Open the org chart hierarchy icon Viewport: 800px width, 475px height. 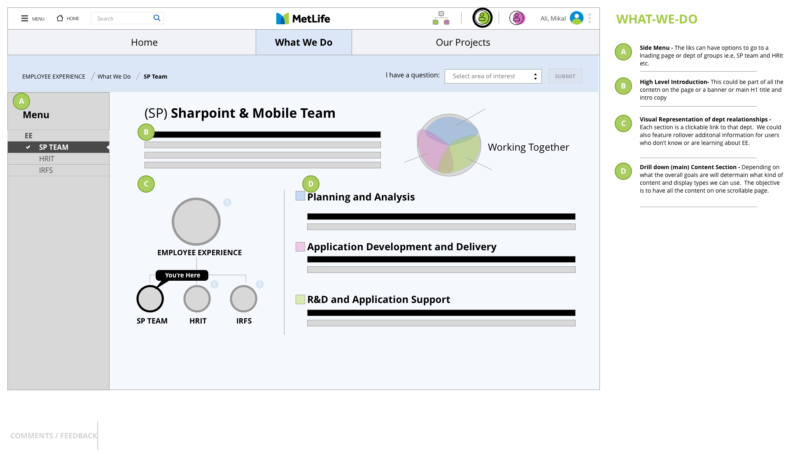(x=441, y=18)
